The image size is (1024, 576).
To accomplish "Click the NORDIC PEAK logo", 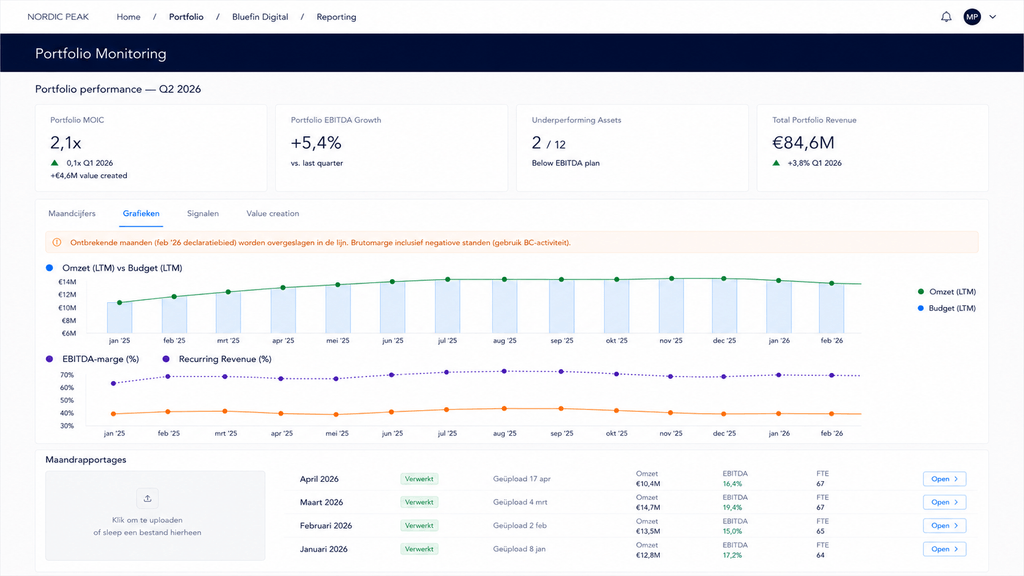I will (58, 17).
